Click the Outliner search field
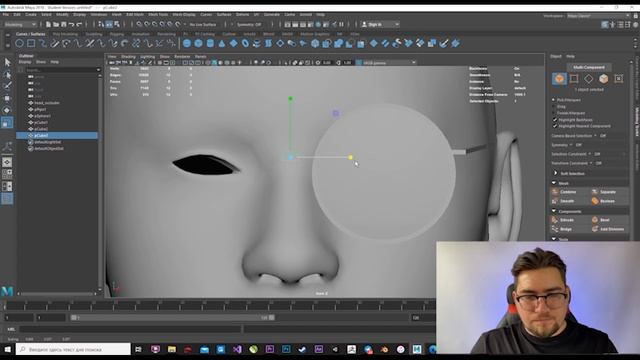640x360 pixels. tap(62, 70)
